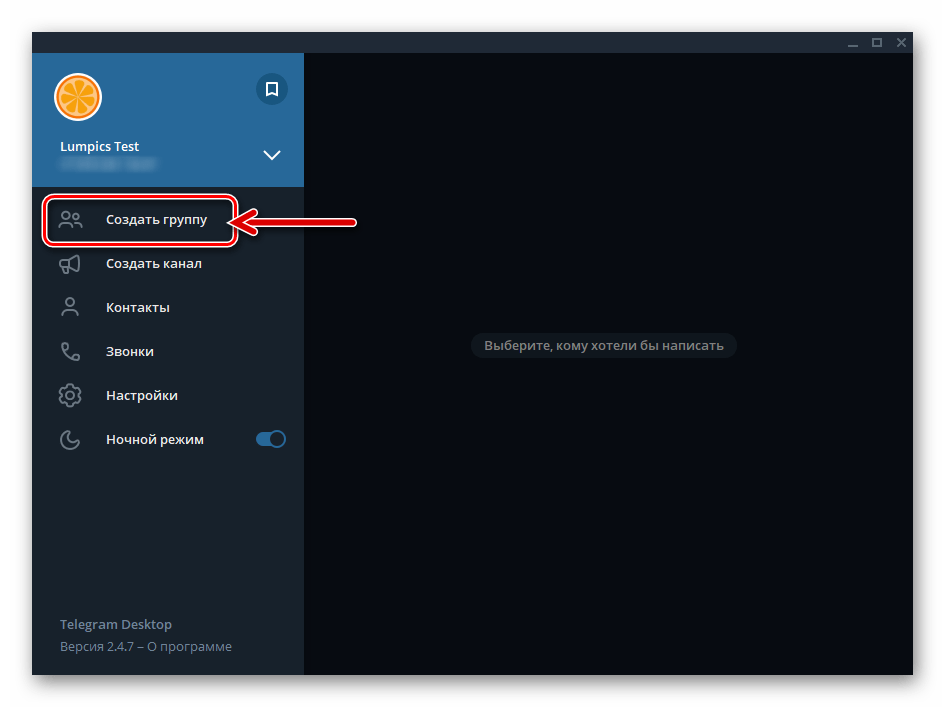The height and width of the screenshot is (707, 945).
Task: Click the "Lumpics Test" account name
Action: click(x=99, y=147)
